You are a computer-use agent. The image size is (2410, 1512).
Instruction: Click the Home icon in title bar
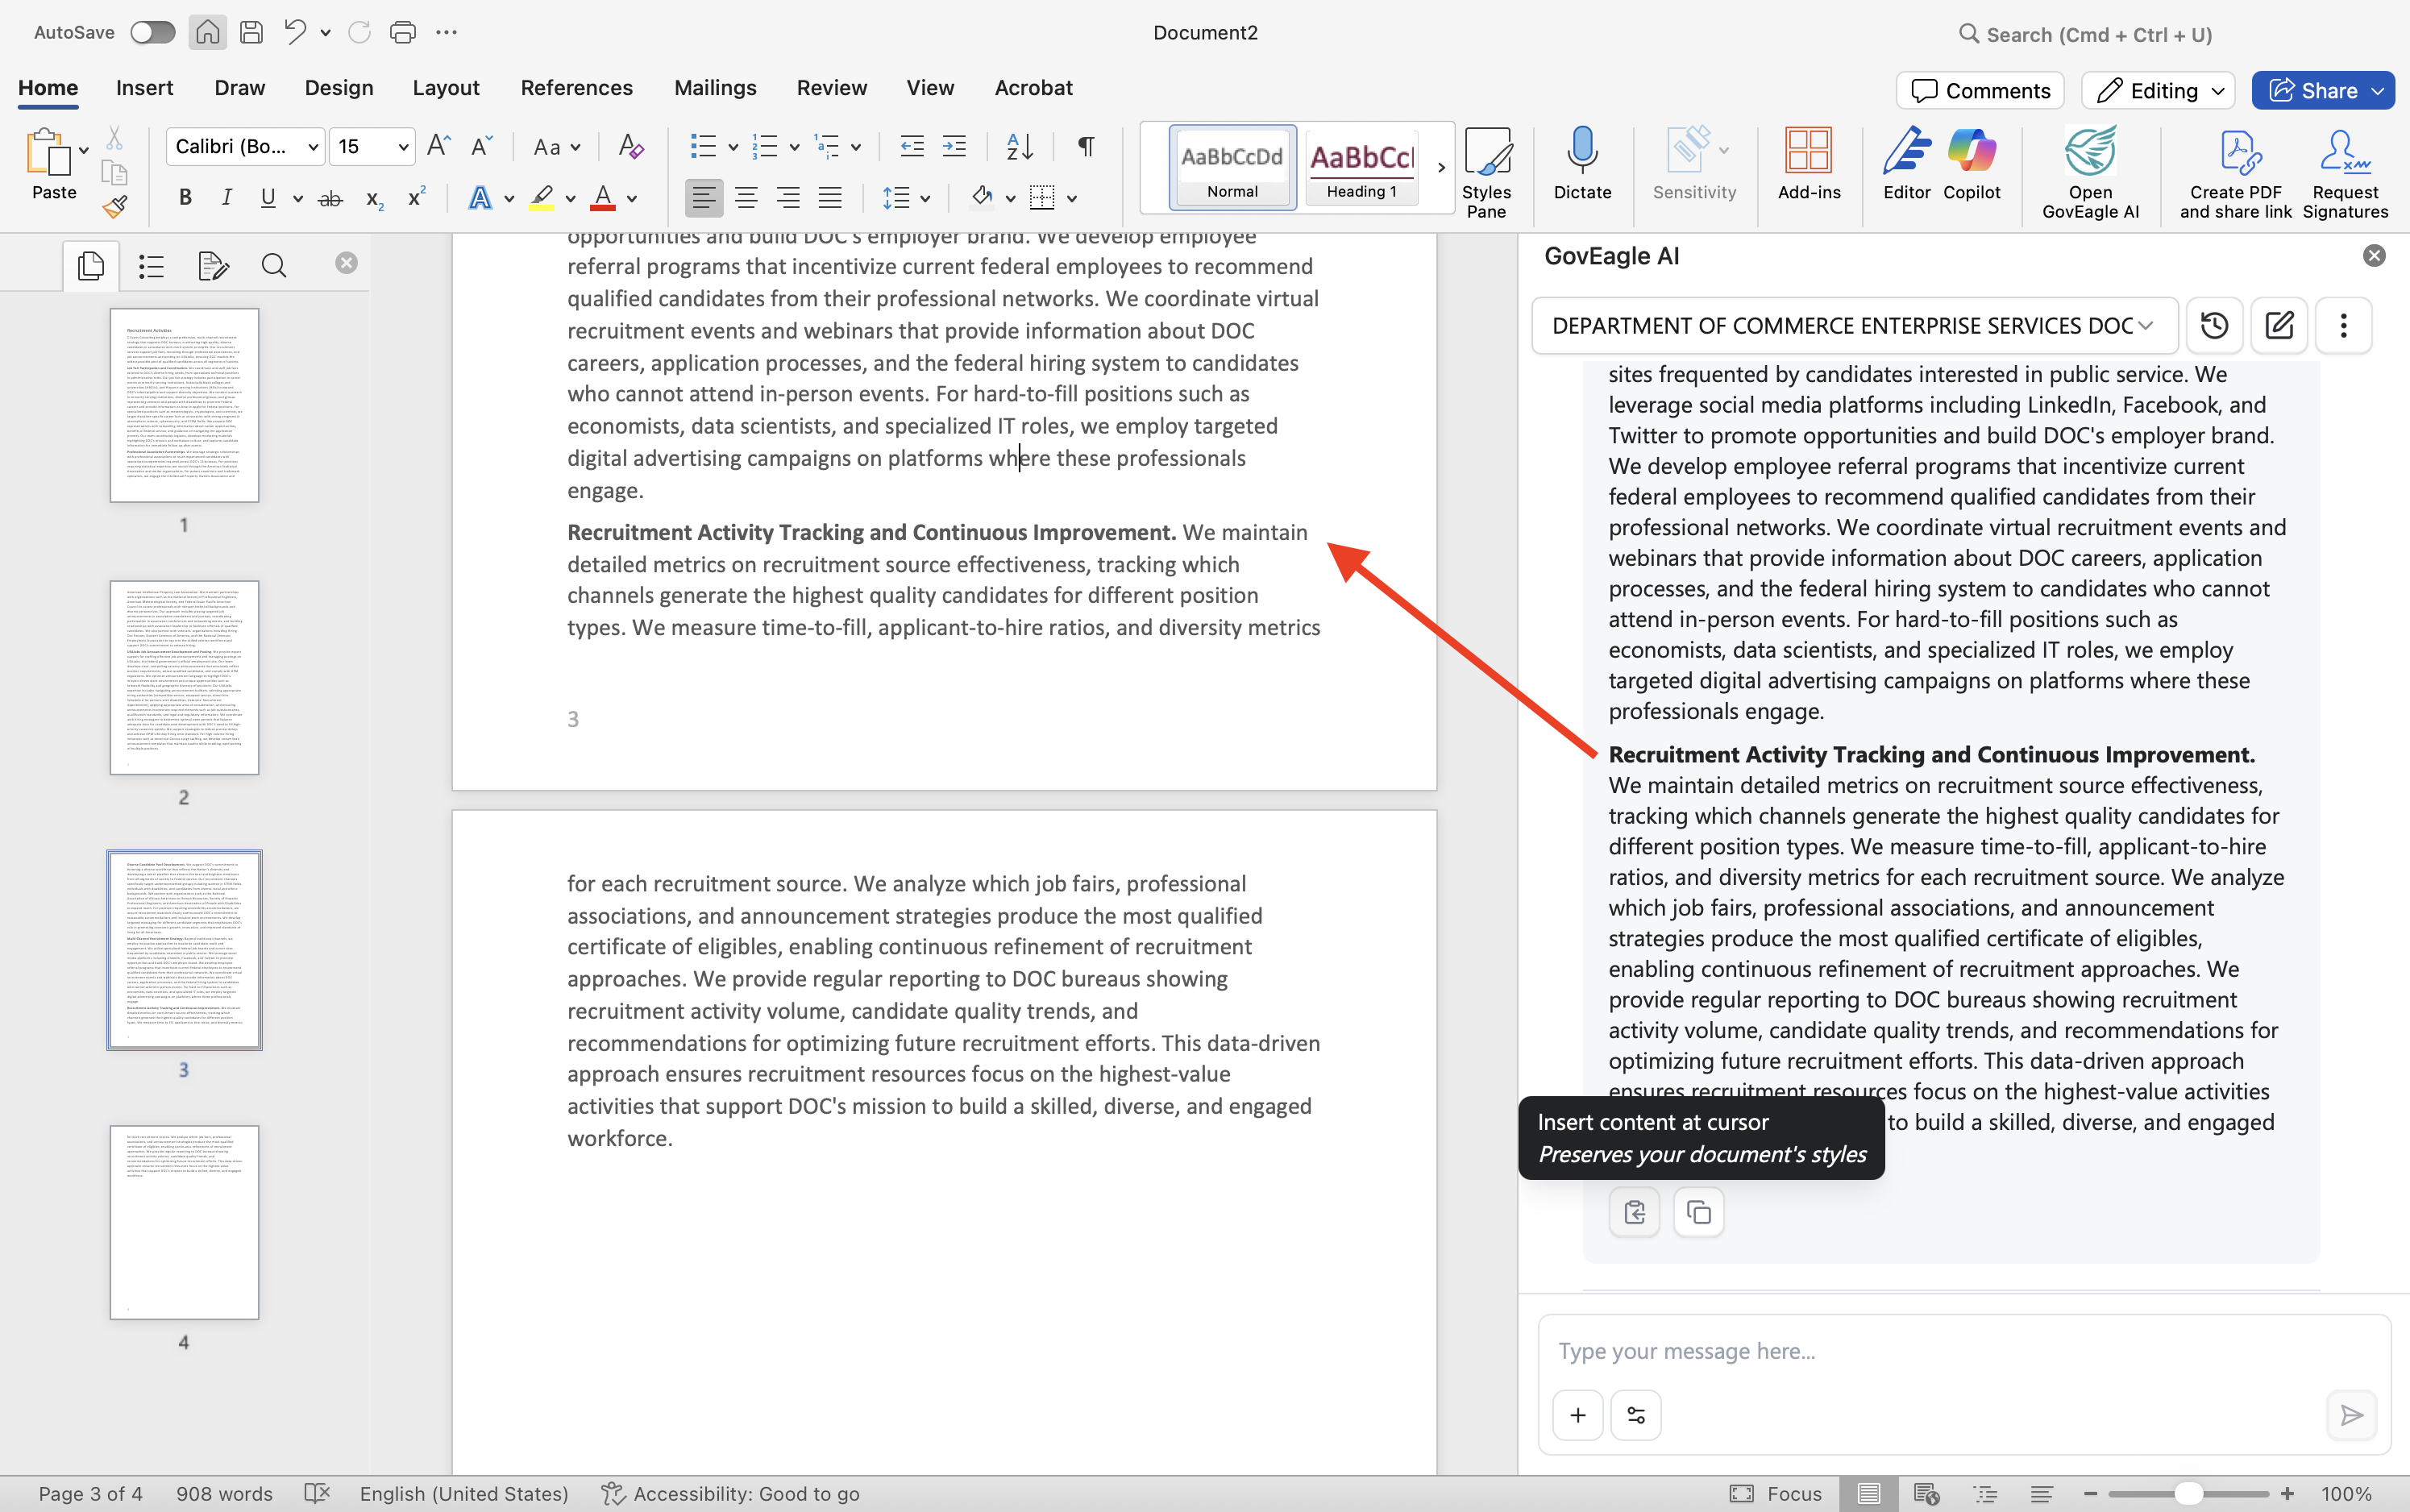(x=207, y=32)
